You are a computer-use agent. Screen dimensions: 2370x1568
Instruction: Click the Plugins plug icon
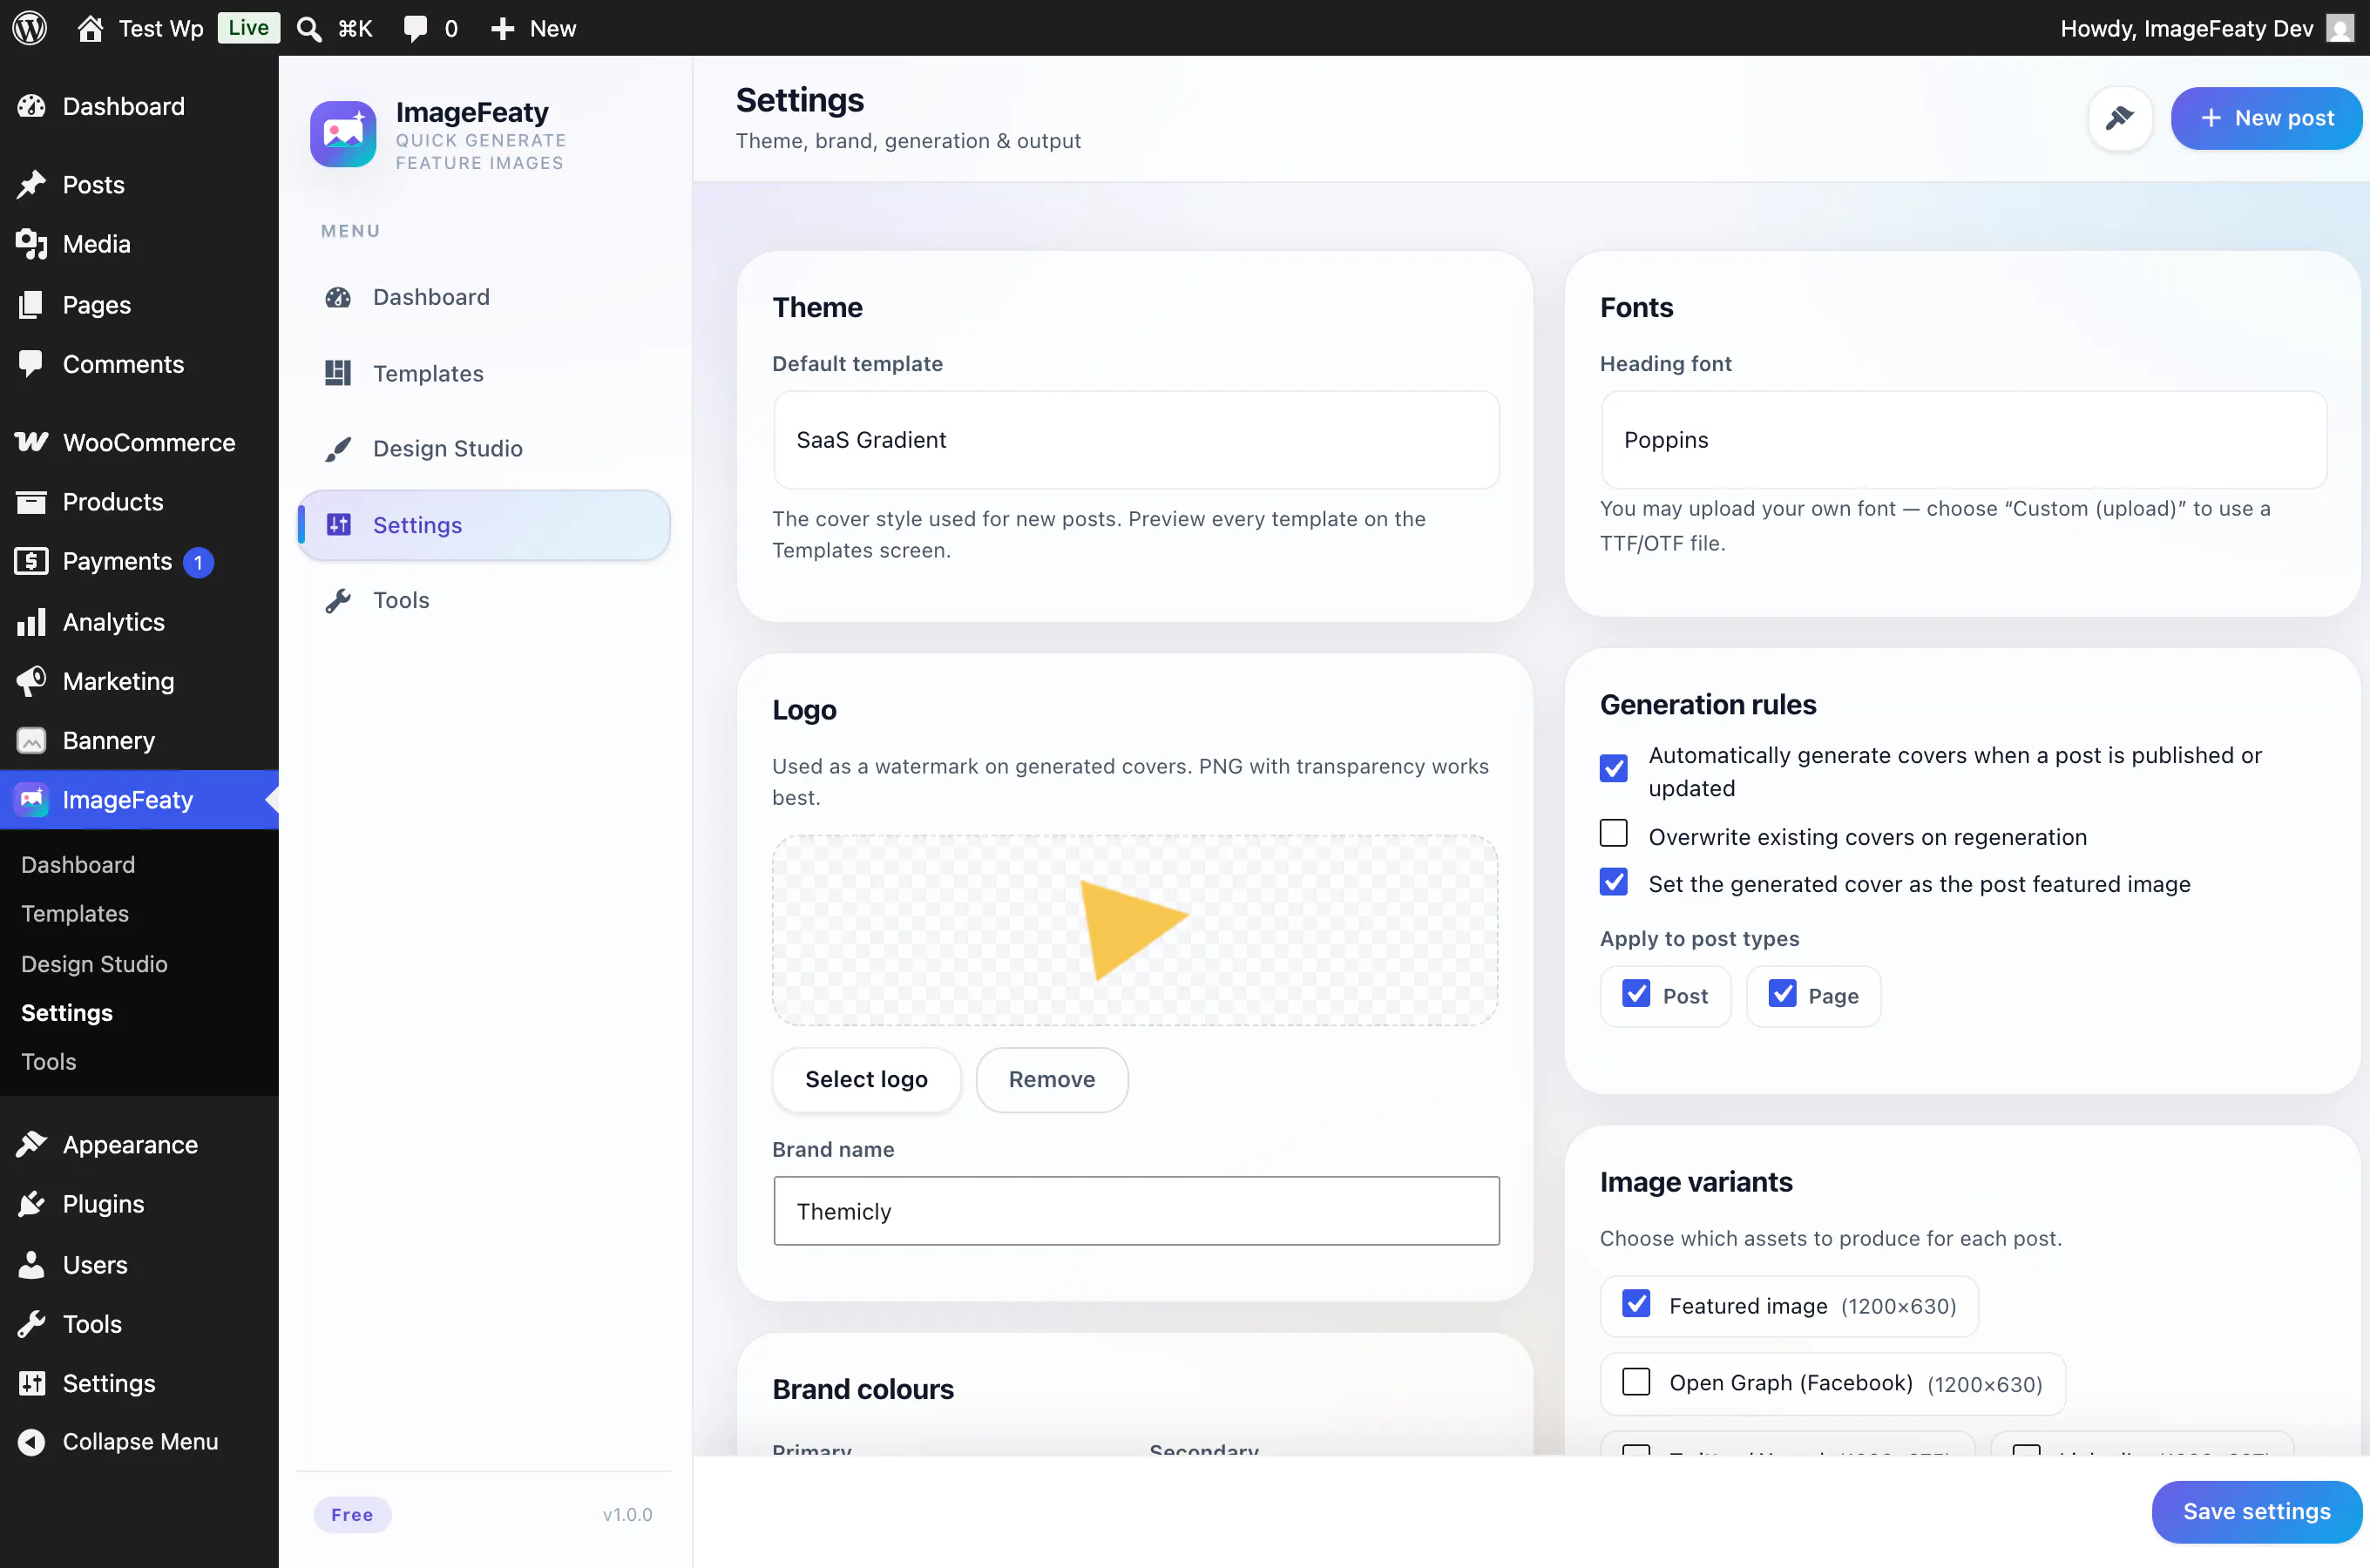pos(31,1204)
